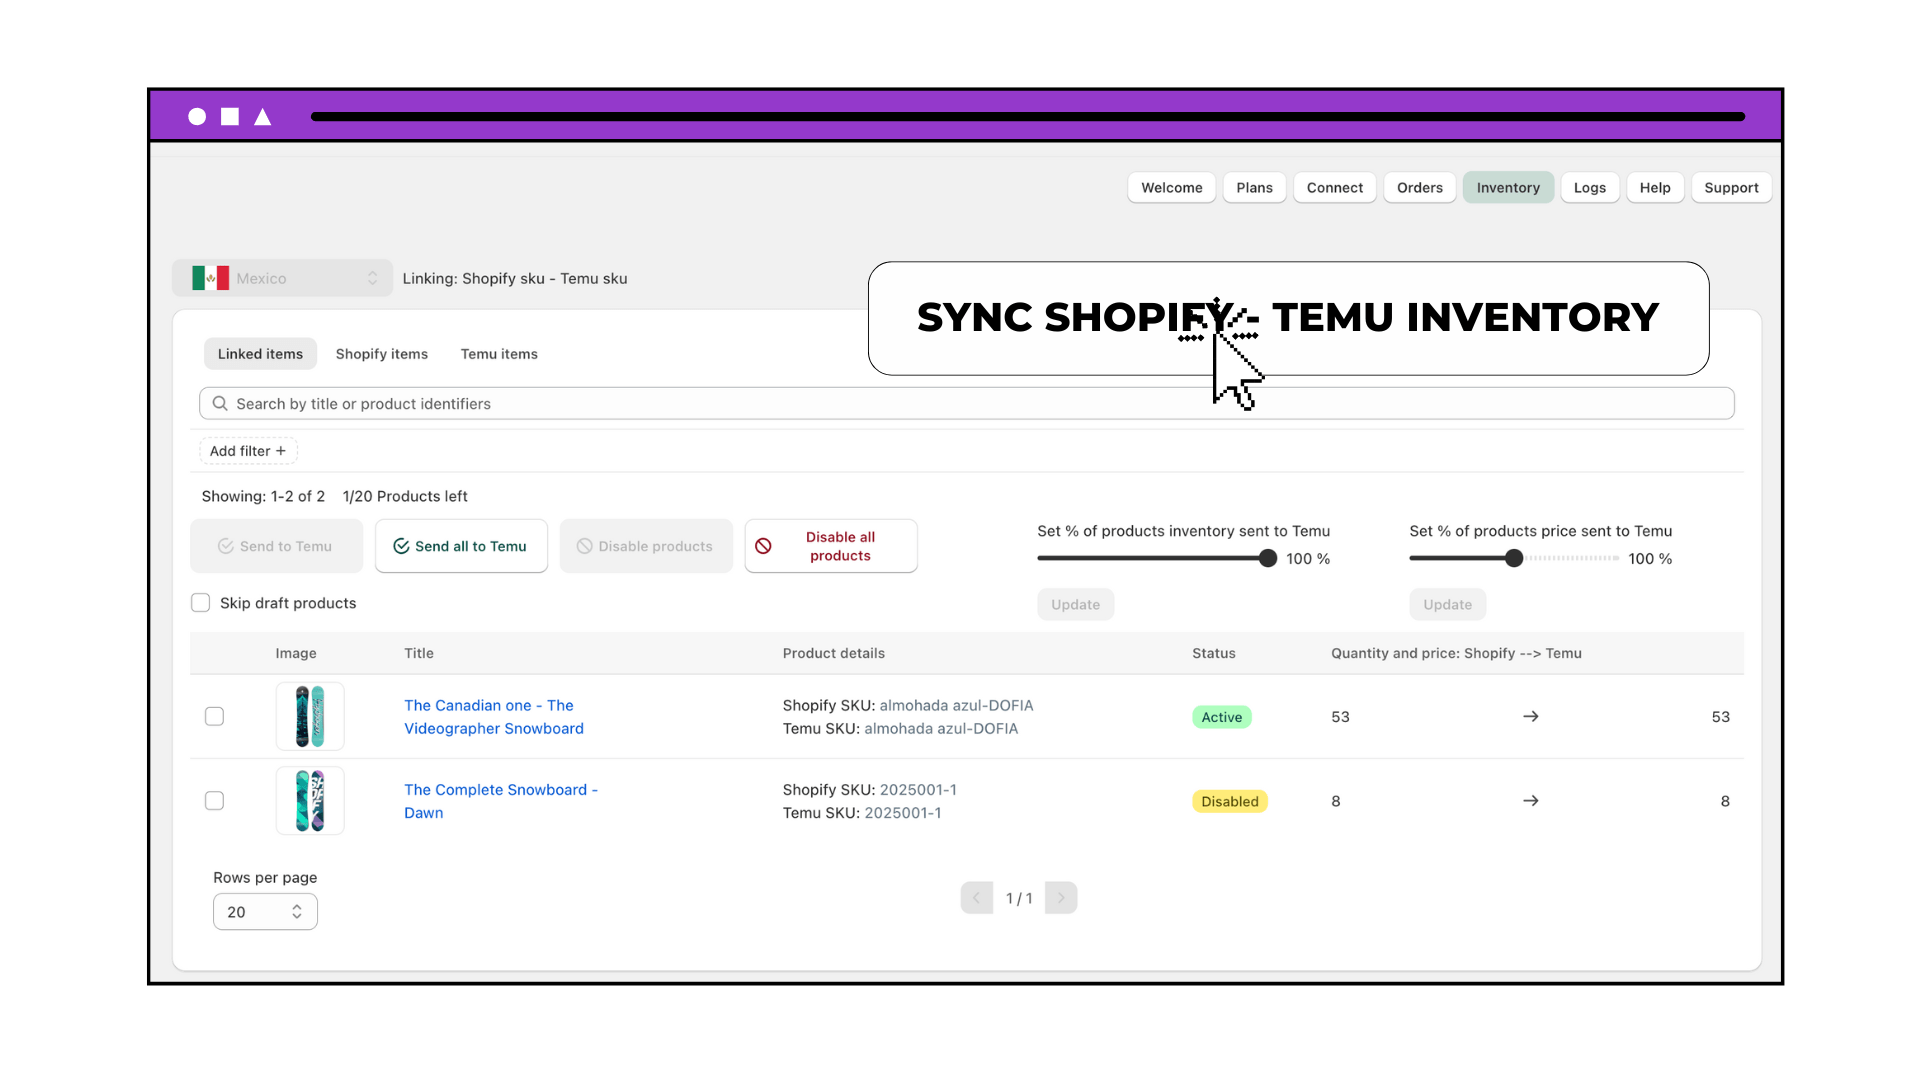Toggle Skip draft products checkbox
1920x1080 pixels.
tap(201, 603)
